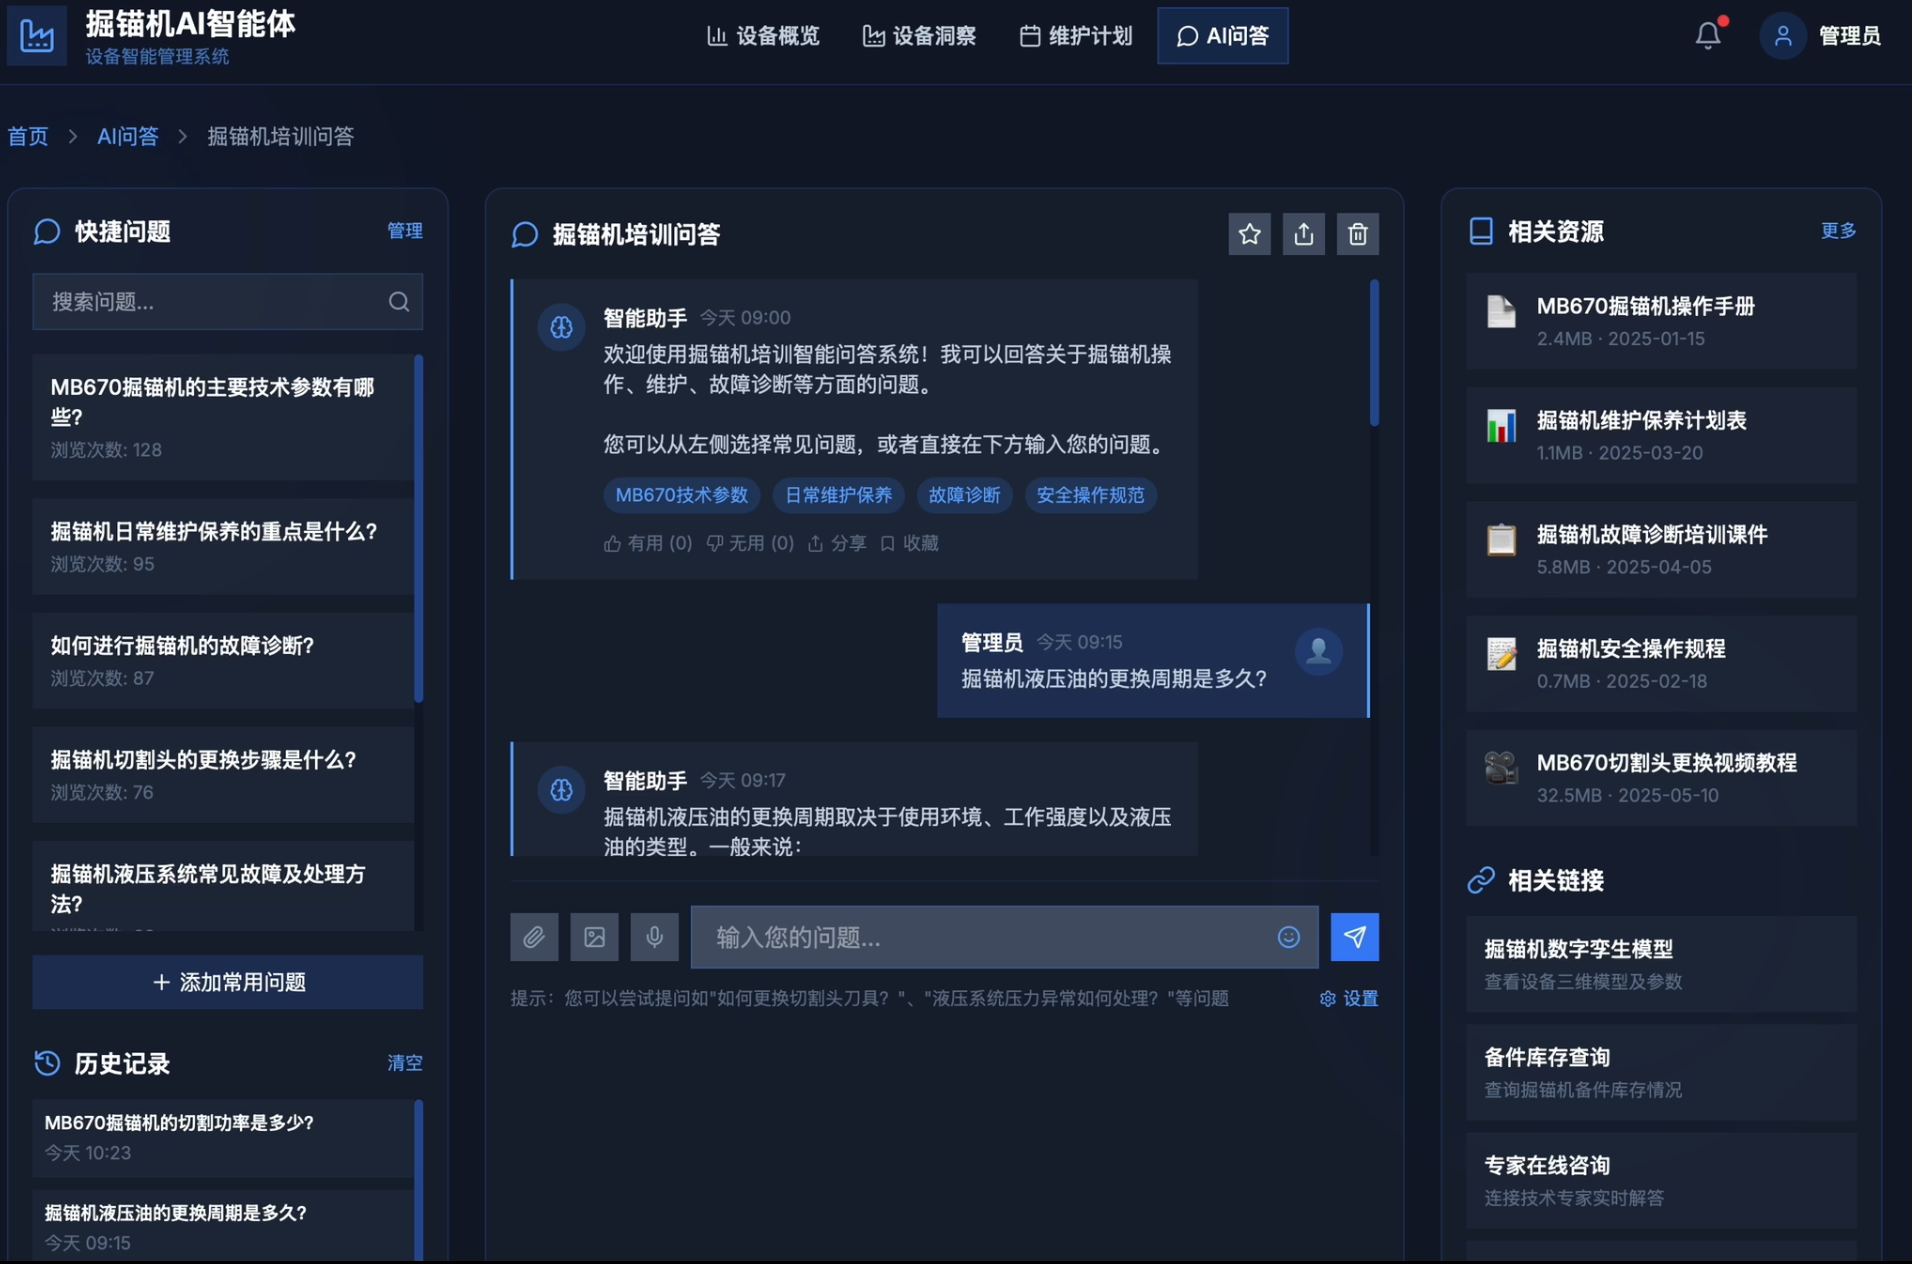Click 收藏 under the welcome message
The height and width of the screenshot is (1264, 1912).
tap(909, 543)
